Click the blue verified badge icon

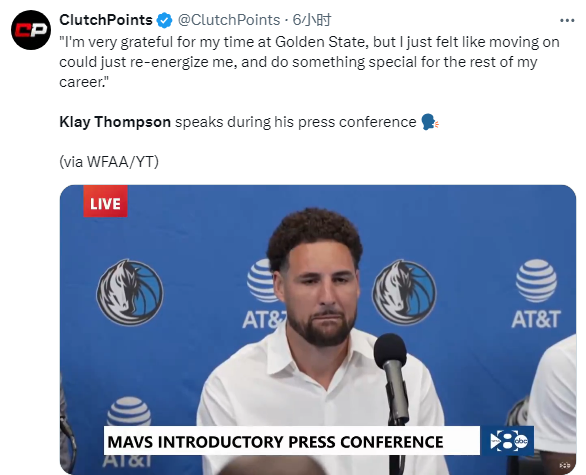(164, 20)
